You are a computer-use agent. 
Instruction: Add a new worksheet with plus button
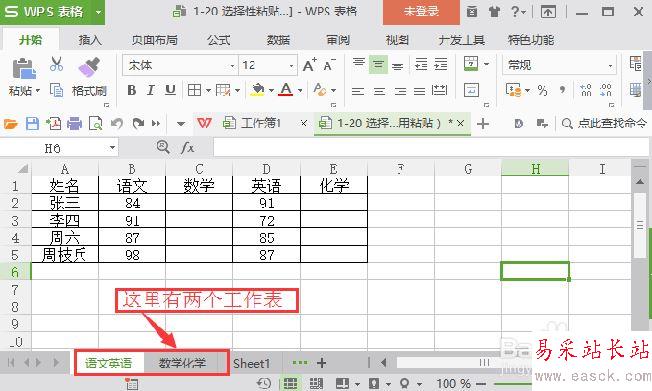321,363
